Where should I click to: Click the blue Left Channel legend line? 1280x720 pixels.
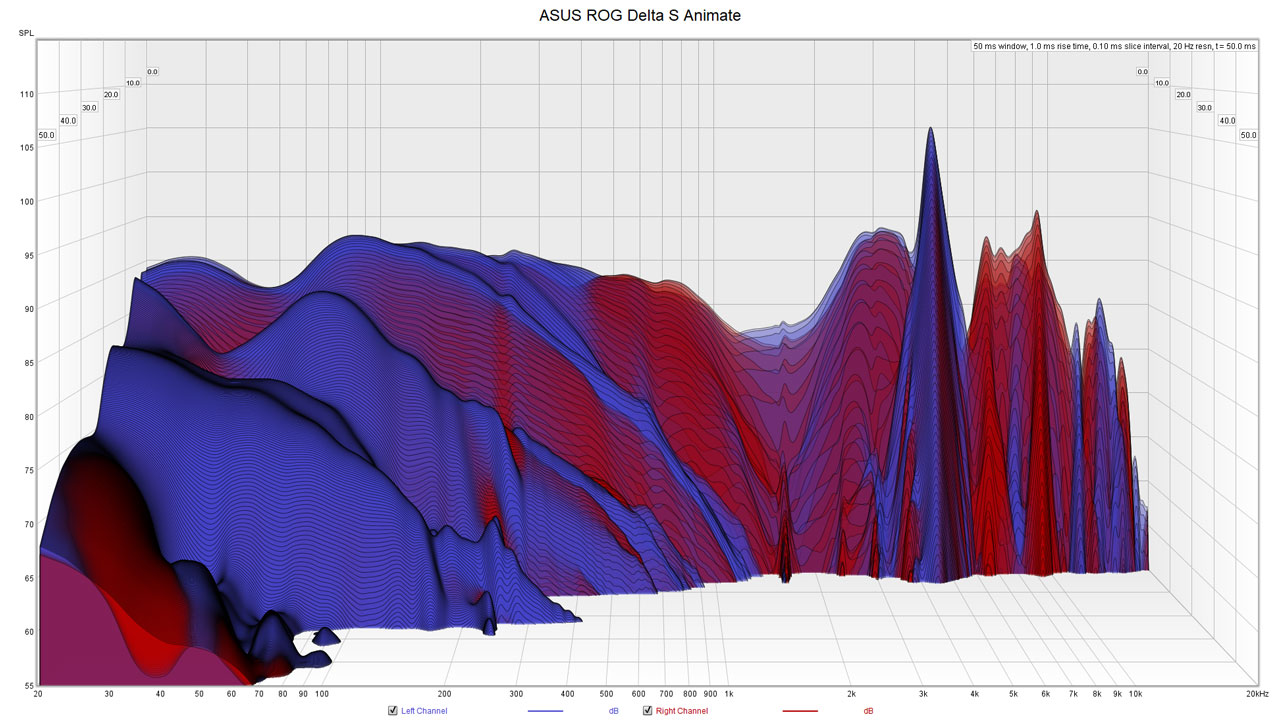coord(545,711)
